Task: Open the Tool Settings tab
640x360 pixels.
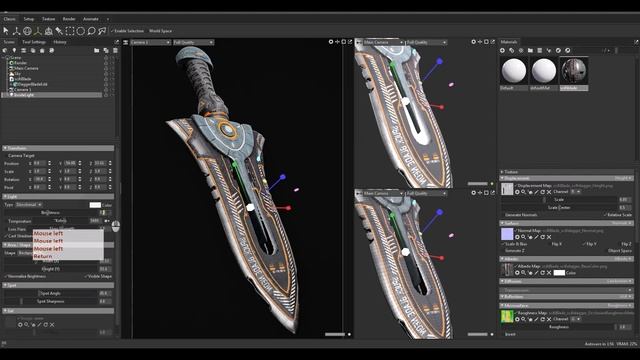Action: pos(34,42)
